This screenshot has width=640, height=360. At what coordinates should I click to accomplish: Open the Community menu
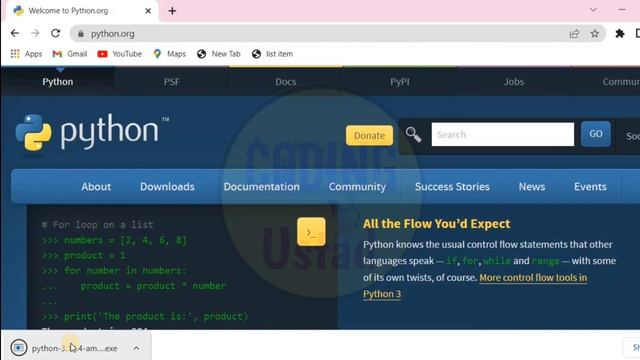357,187
